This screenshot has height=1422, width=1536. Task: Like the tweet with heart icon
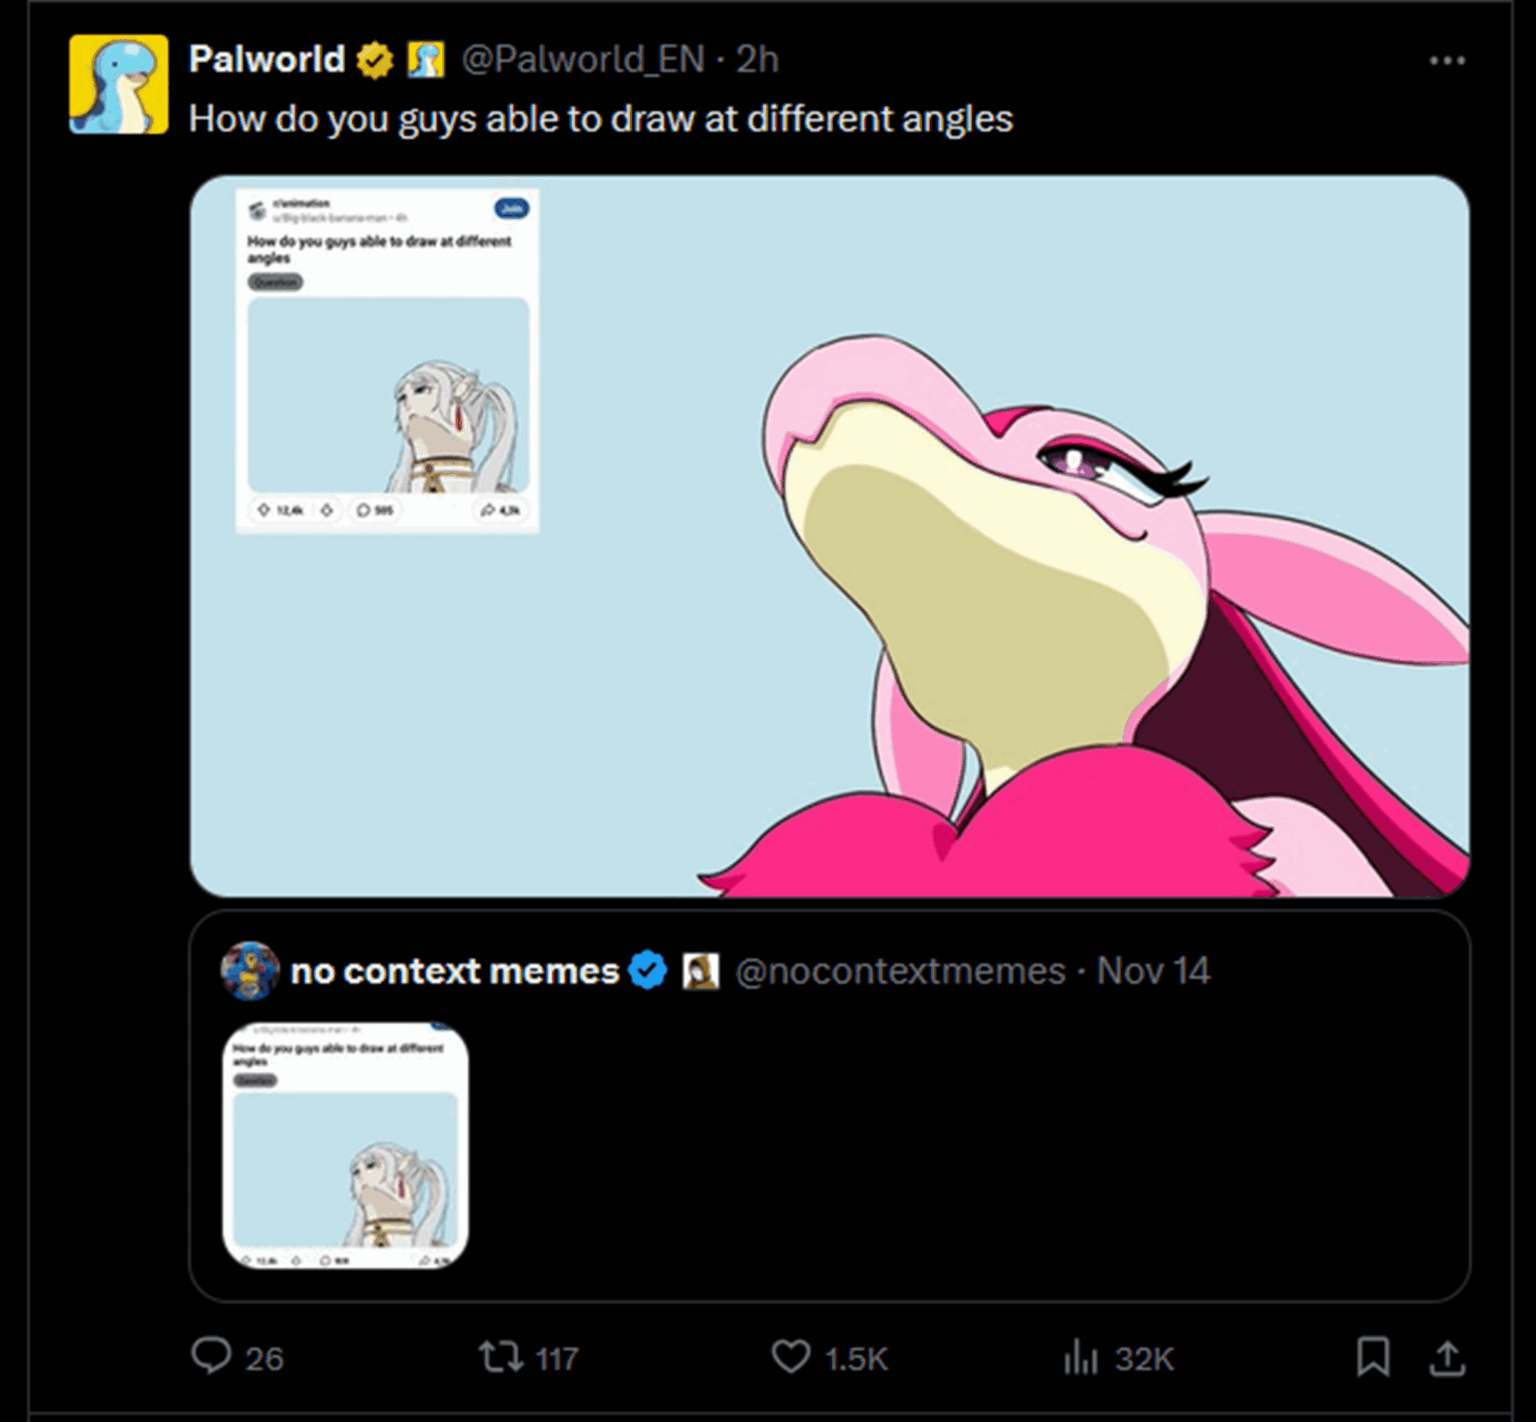[x=790, y=1357]
